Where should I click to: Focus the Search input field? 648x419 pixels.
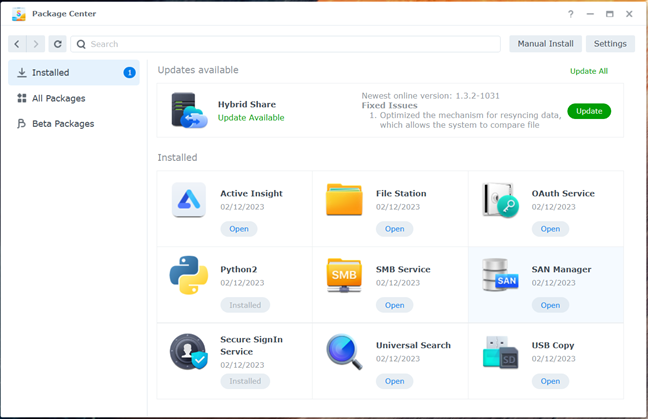[286, 44]
